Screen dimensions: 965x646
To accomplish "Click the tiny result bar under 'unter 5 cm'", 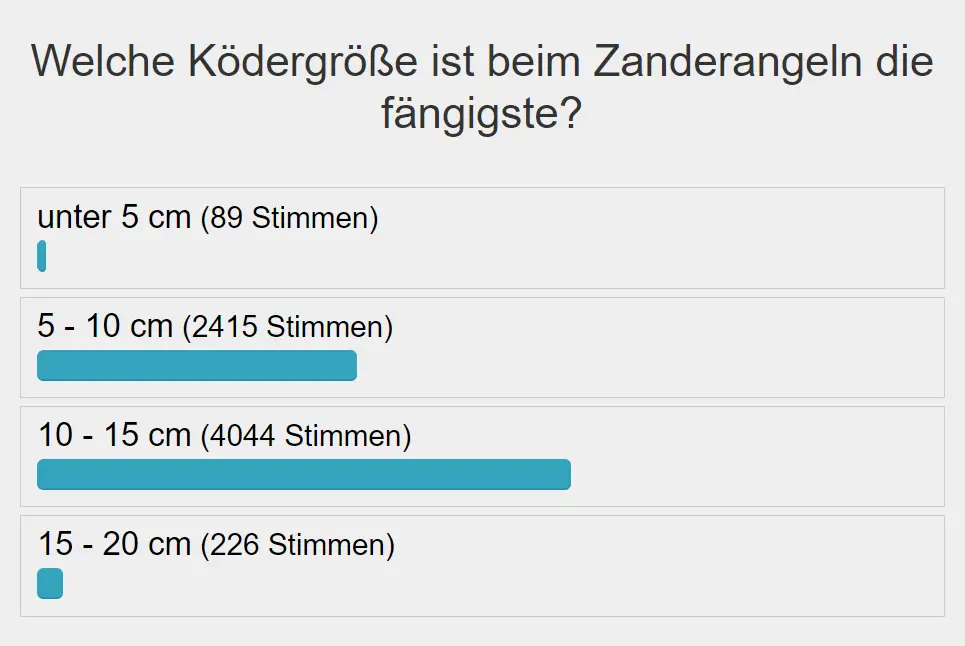I will click(41, 256).
